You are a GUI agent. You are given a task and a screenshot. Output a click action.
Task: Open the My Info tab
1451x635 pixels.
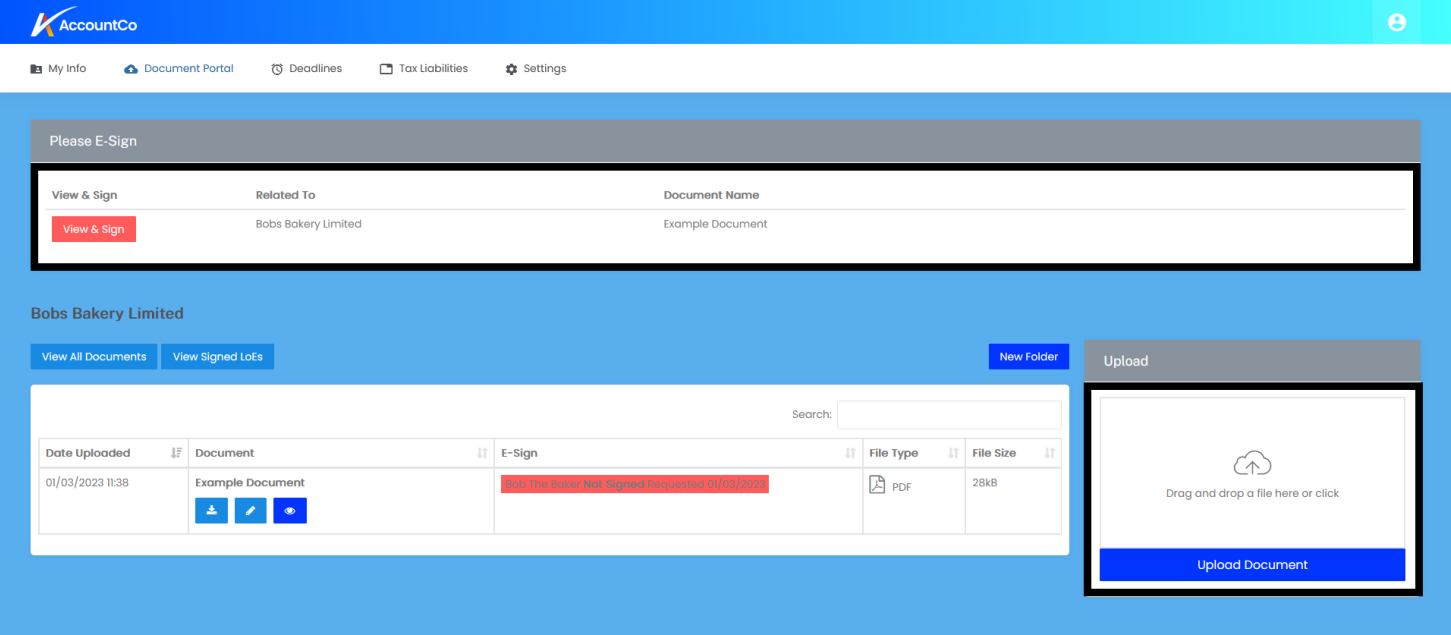(58, 69)
